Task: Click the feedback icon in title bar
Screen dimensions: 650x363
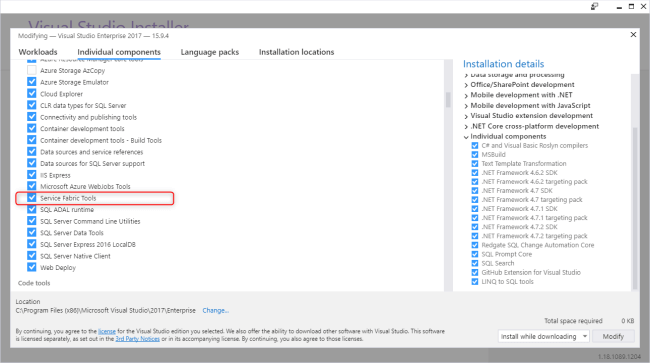Action: point(594,6)
